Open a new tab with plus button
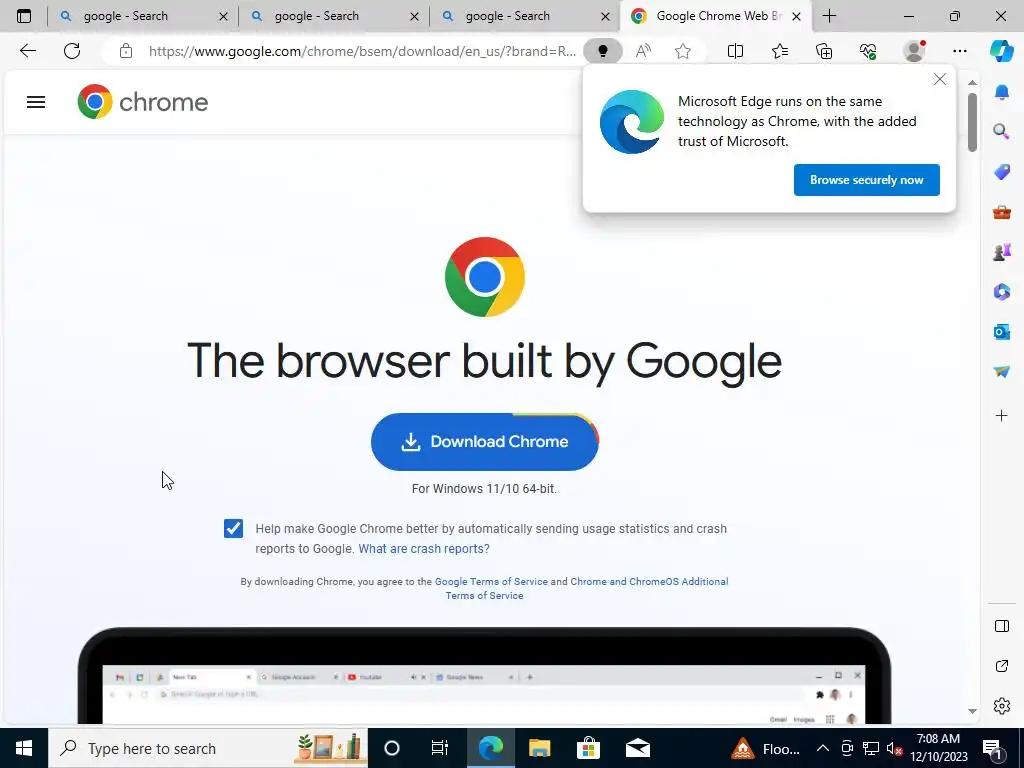The height and width of the screenshot is (768, 1024). (x=829, y=16)
